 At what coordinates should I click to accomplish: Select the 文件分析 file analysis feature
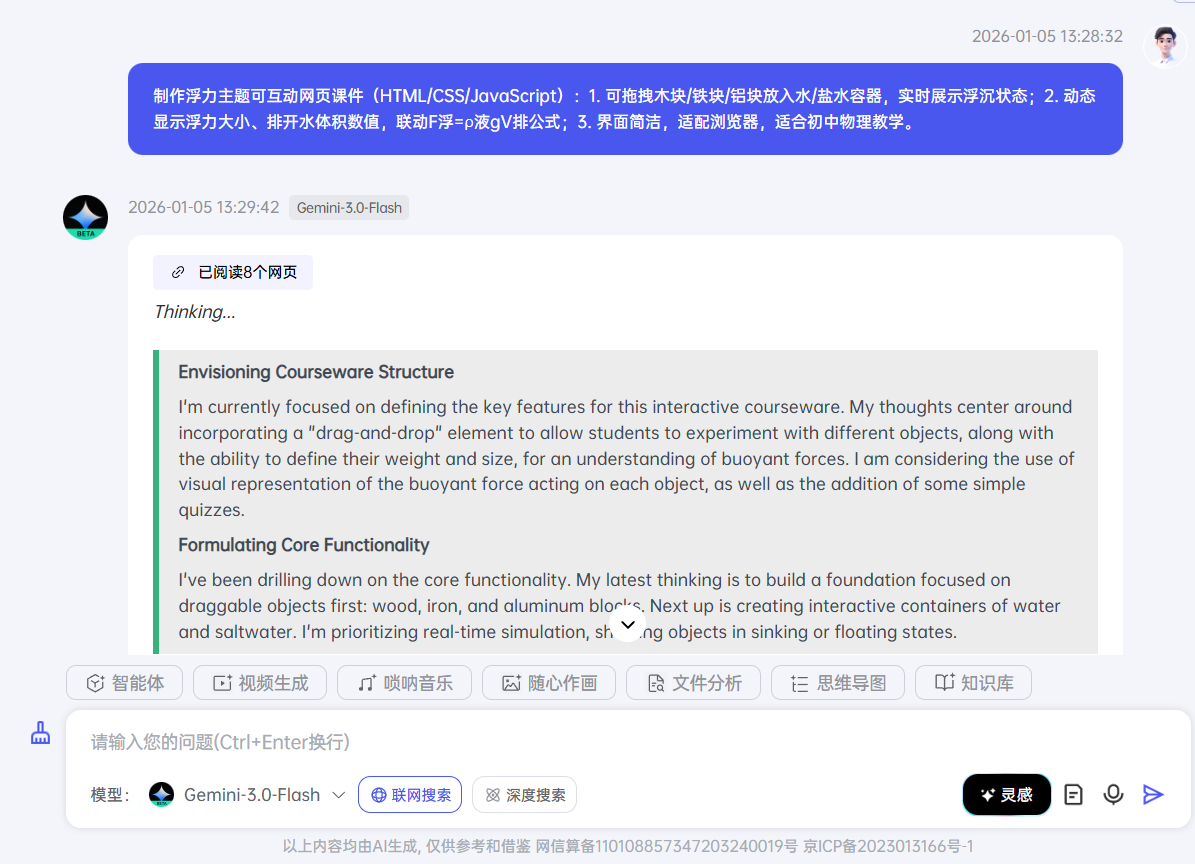(x=693, y=682)
